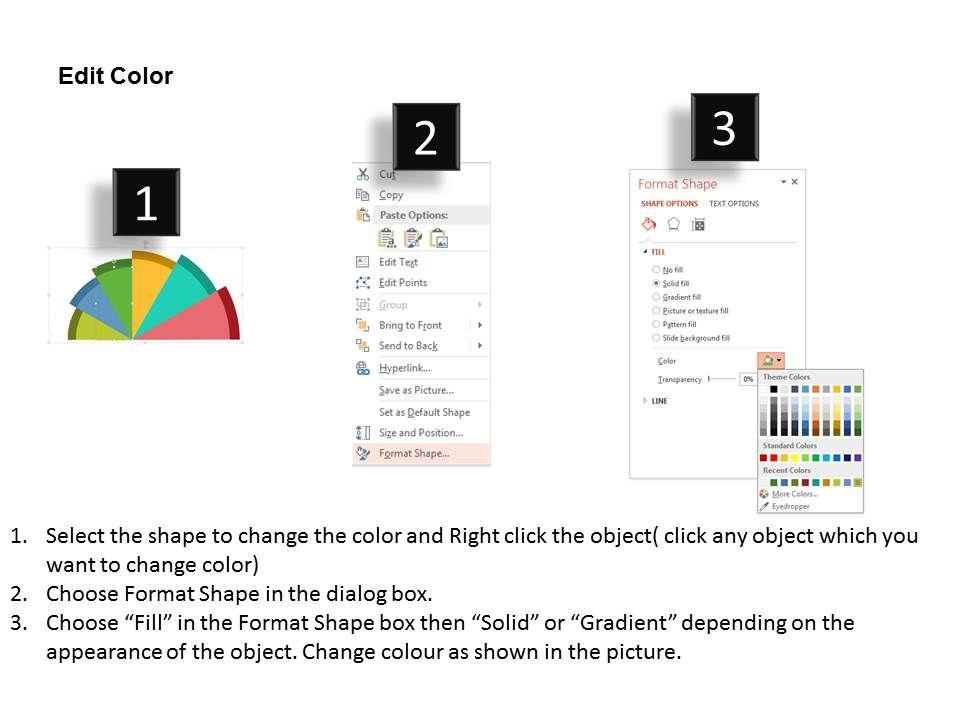Click More Colors link
This screenshot has width=960, height=720.
(x=794, y=494)
